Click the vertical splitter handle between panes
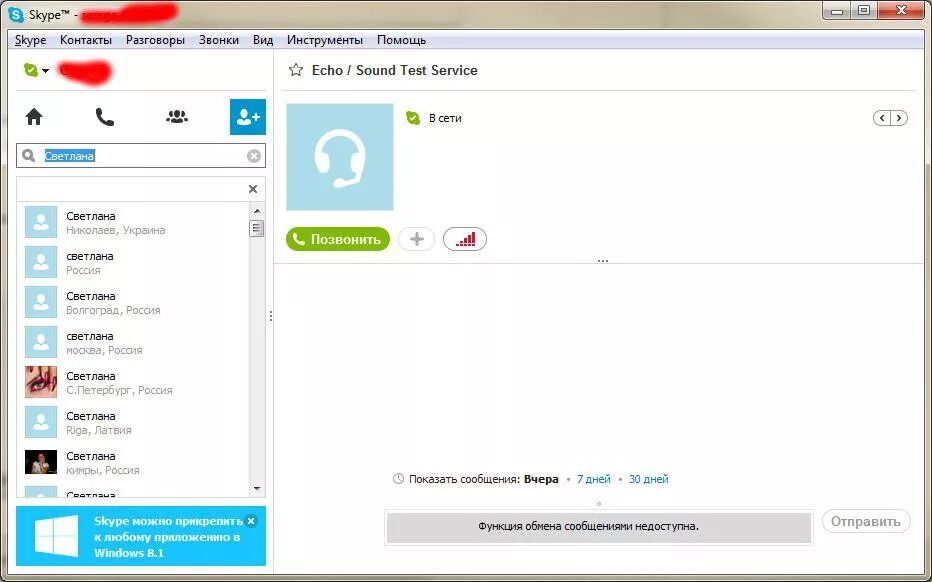This screenshot has height=582, width=932. pyautogui.click(x=270, y=316)
